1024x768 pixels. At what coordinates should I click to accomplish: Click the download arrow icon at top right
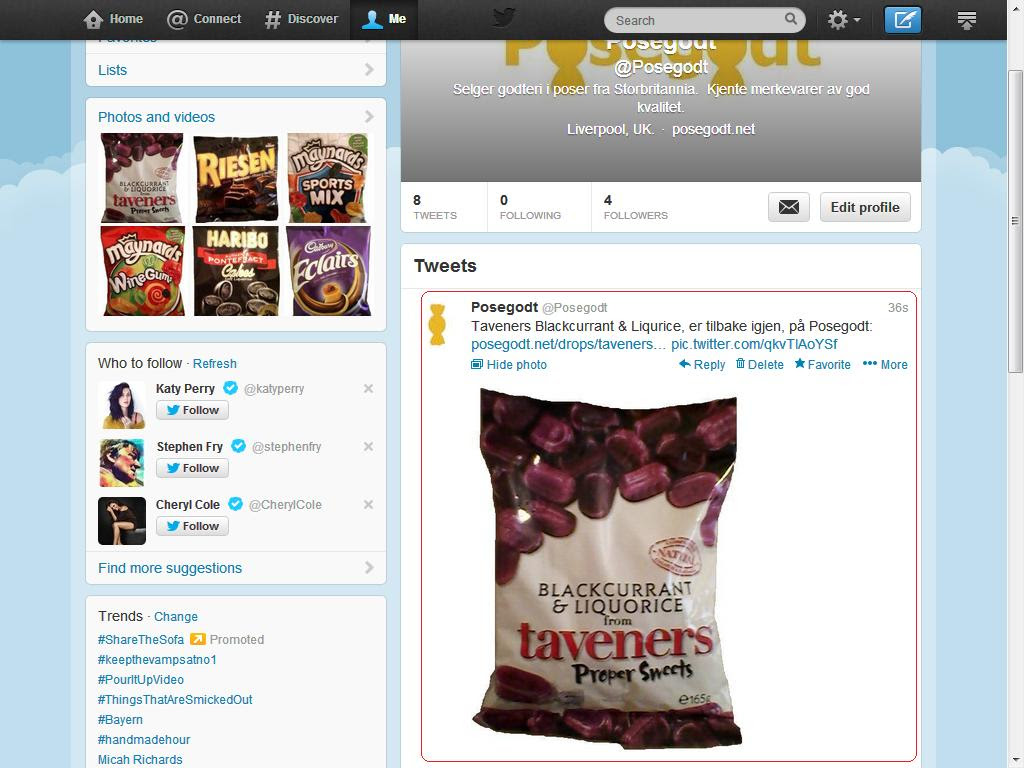967,20
